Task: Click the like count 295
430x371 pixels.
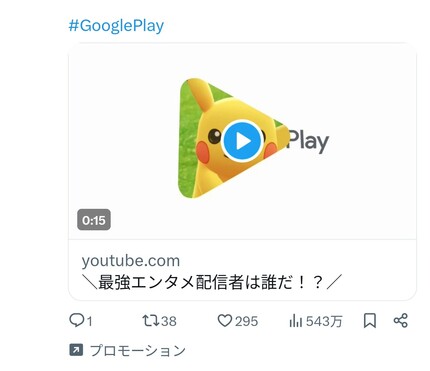Action: click(x=246, y=321)
